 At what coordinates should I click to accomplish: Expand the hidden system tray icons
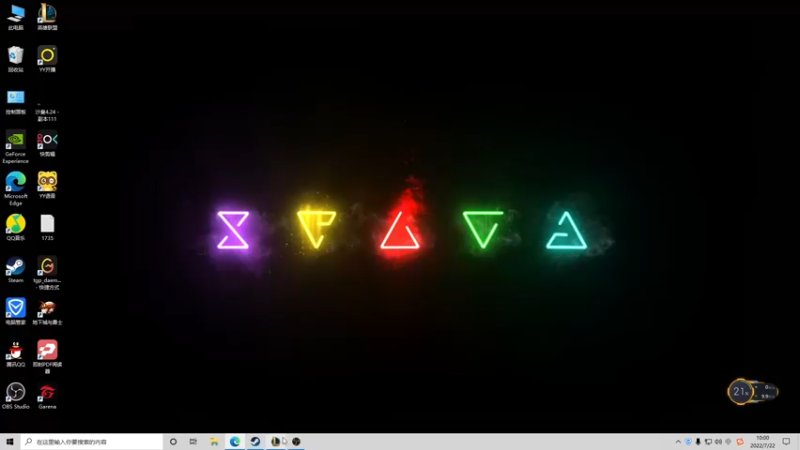pyautogui.click(x=678, y=442)
